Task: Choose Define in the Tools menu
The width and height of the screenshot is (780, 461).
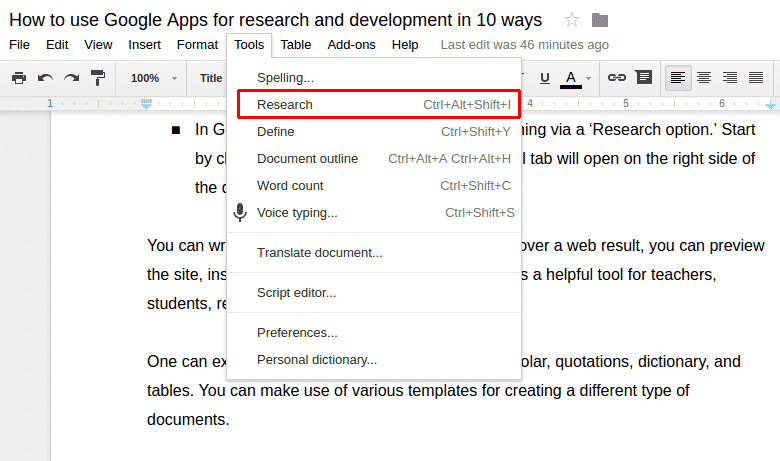Action: pyautogui.click(x=374, y=132)
